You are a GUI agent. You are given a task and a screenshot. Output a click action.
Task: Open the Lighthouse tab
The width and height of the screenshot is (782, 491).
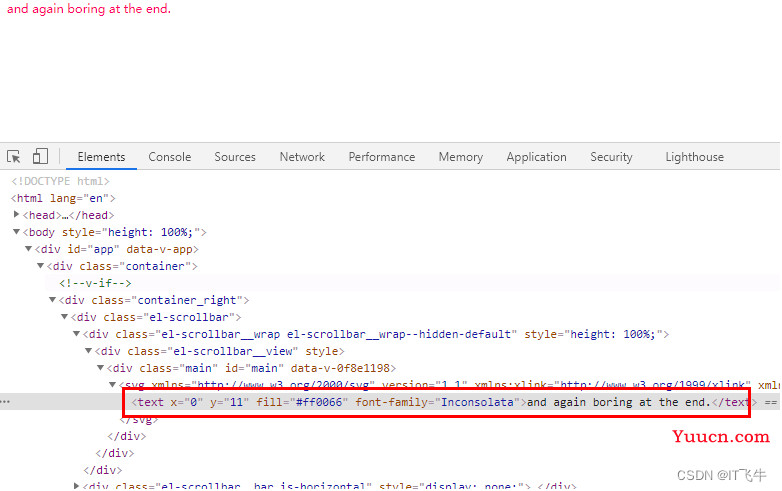[x=694, y=157]
